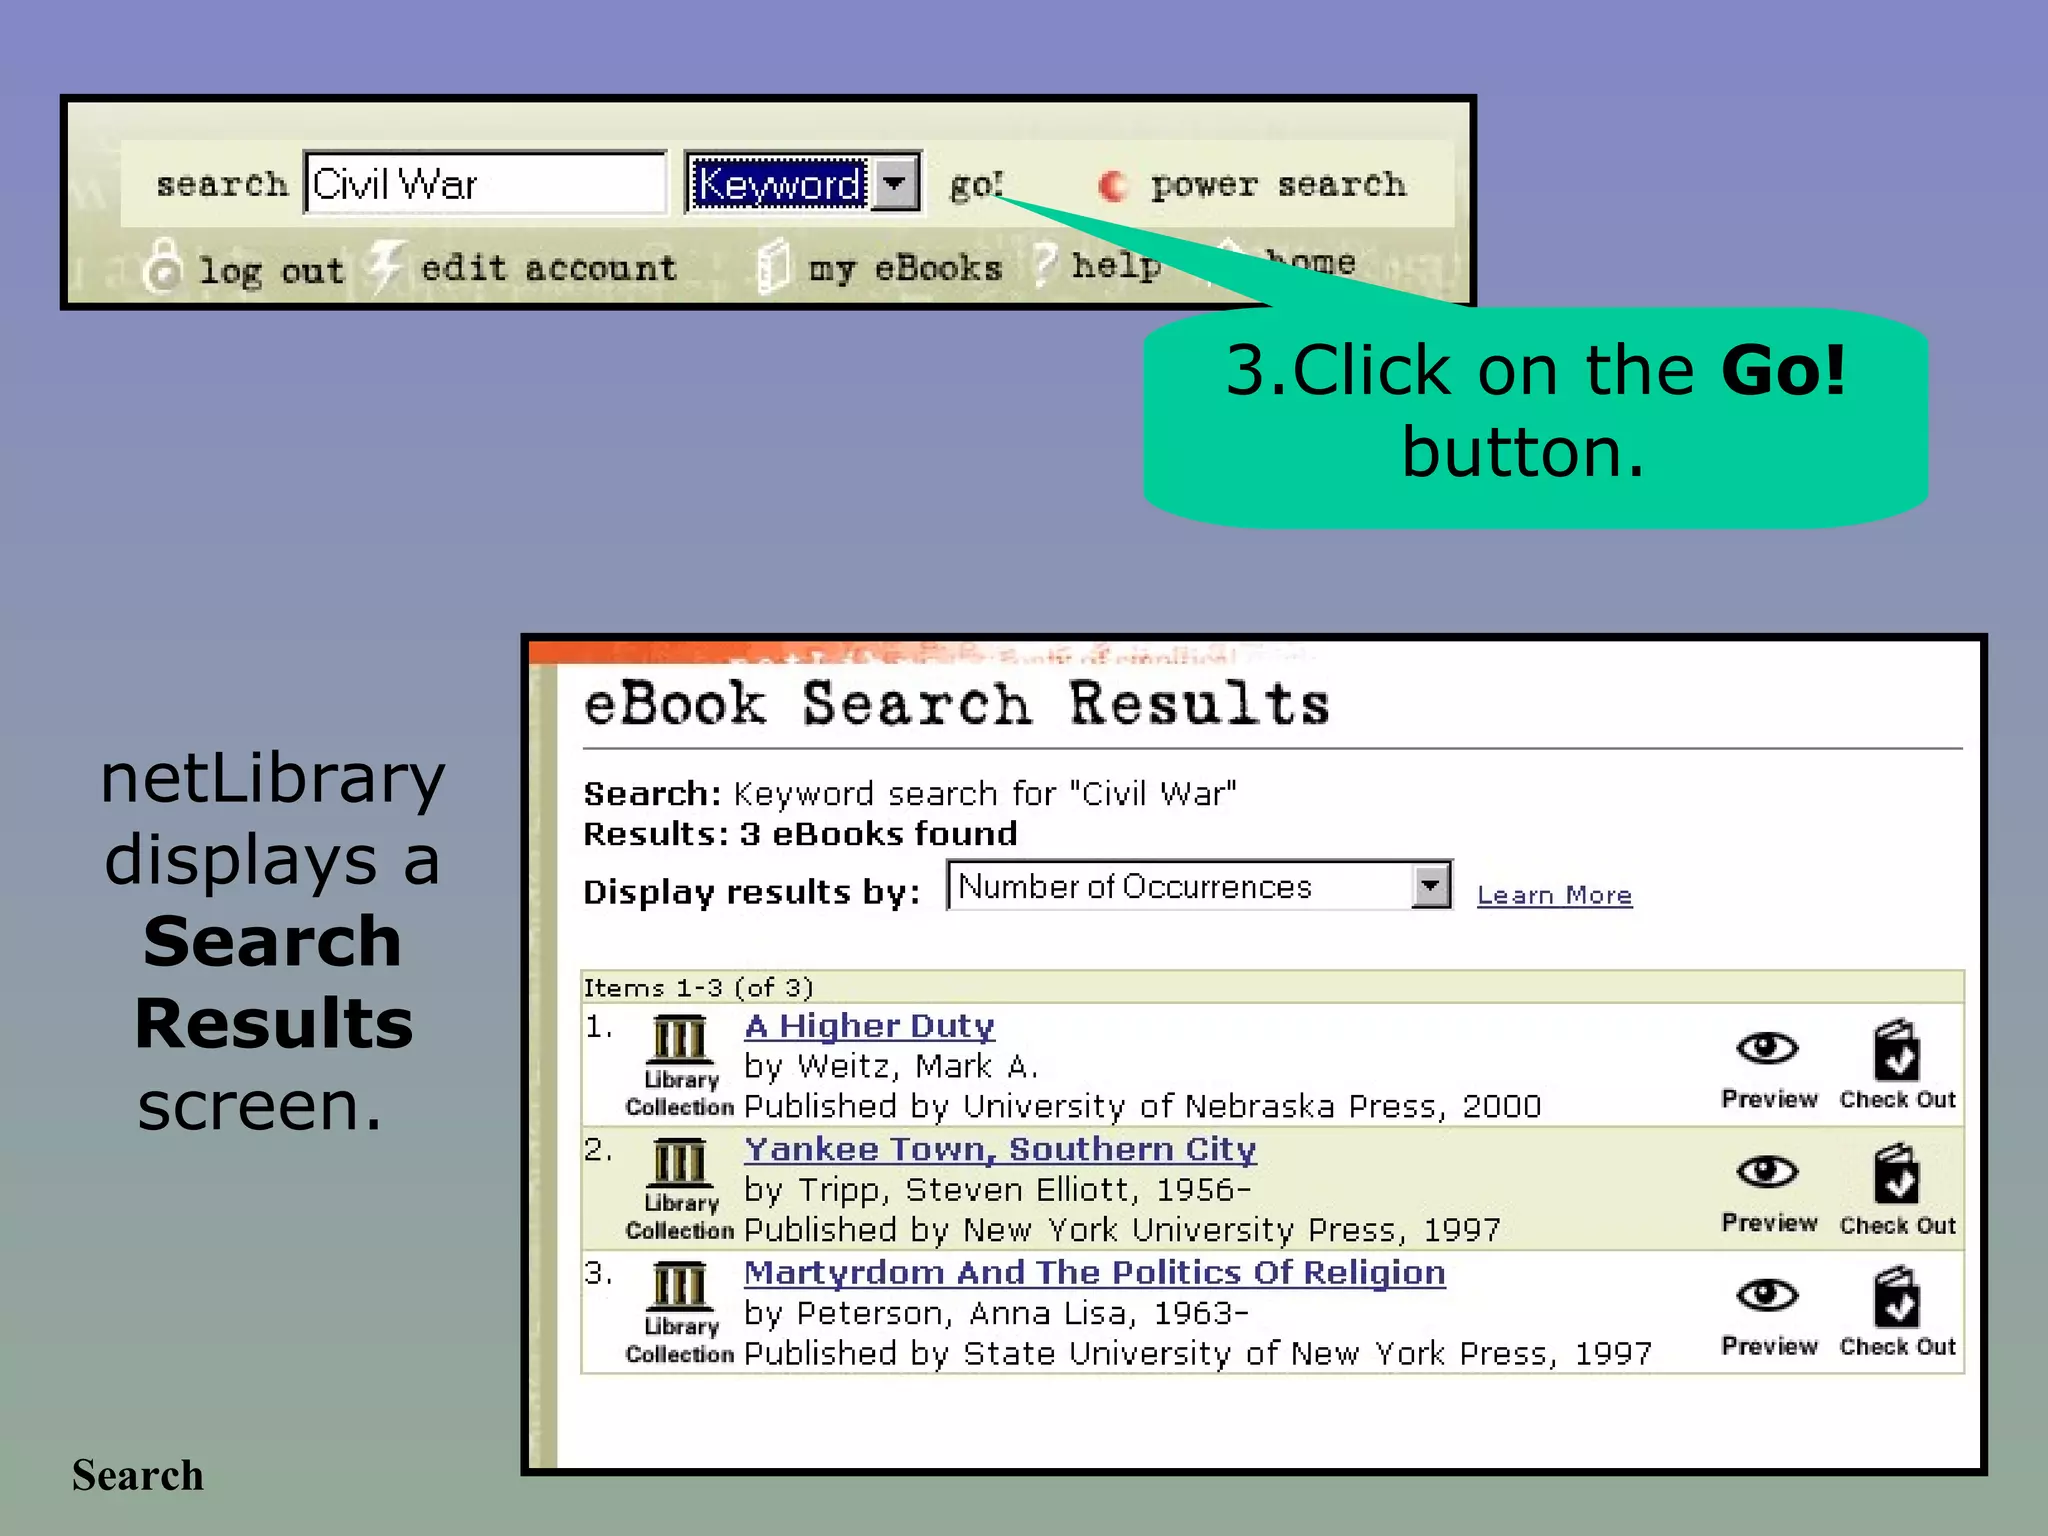Click author text 'by Tripp, Steven Elliott, 1956-'
The height and width of the screenshot is (1536, 2048).
(998, 1190)
